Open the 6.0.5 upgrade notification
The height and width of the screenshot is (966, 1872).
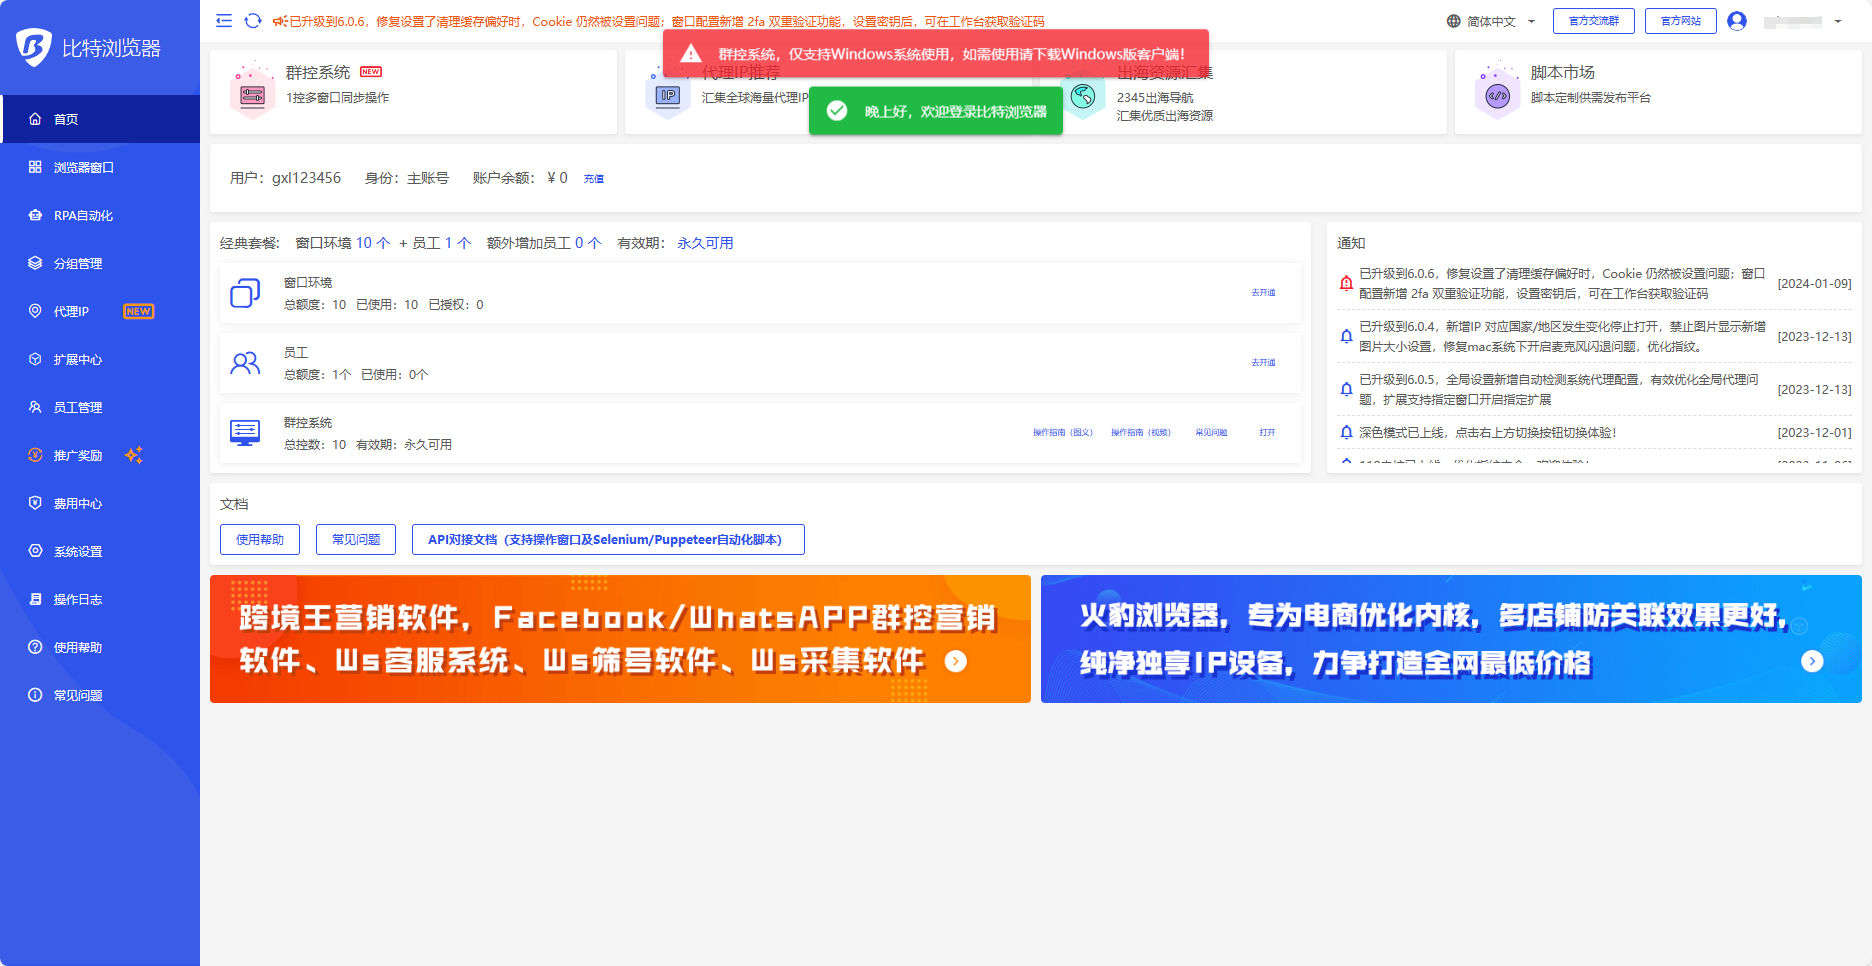[x=1595, y=390]
